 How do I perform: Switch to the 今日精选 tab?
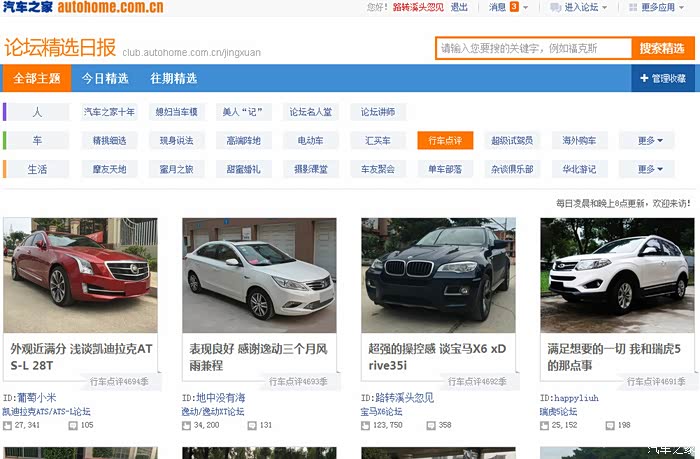105,78
